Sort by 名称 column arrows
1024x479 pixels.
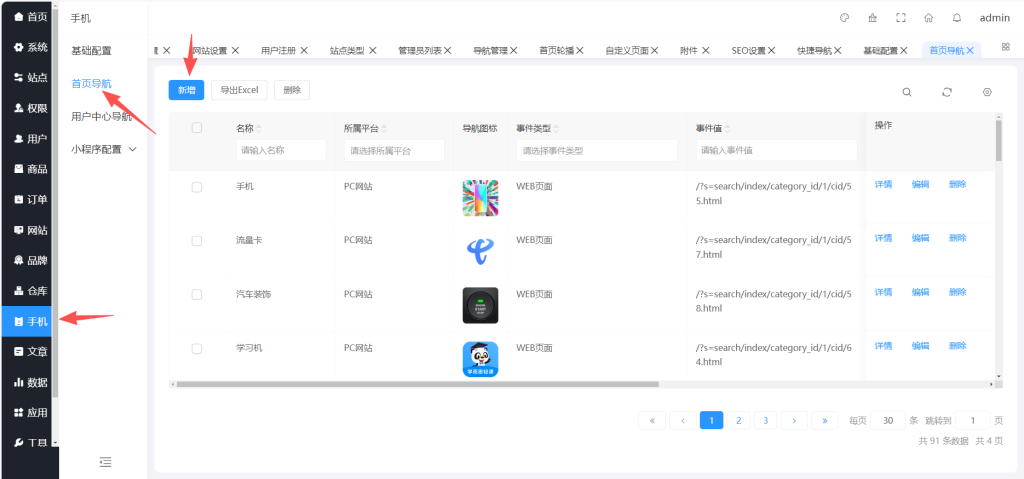(x=259, y=128)
